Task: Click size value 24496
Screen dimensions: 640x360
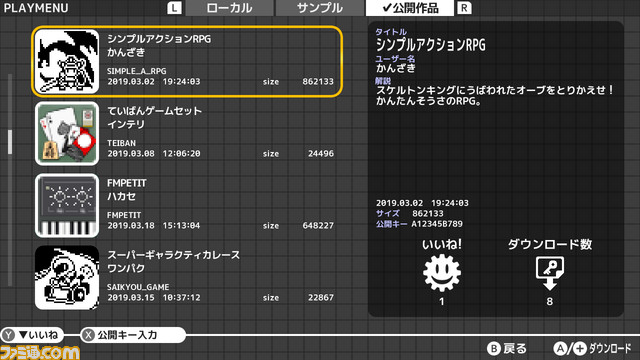Action: 321,153
